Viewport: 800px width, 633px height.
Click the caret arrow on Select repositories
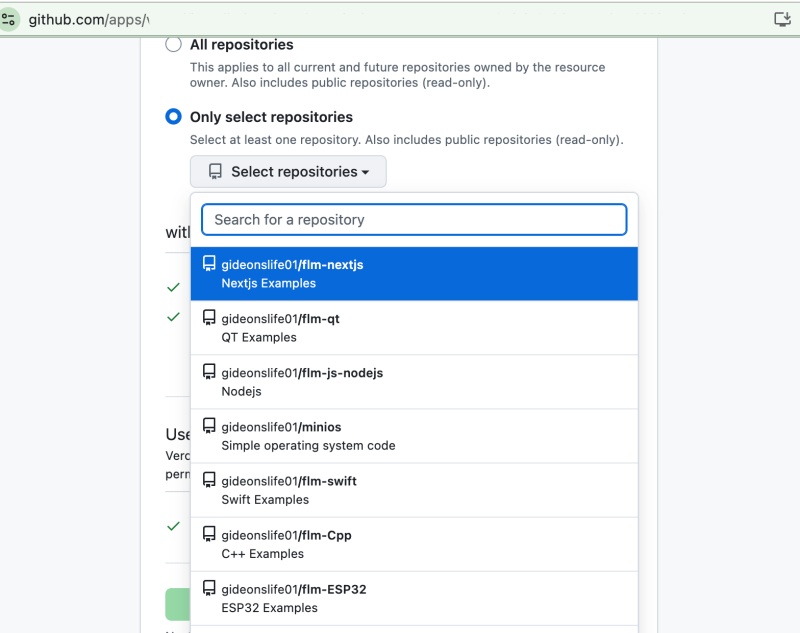pyautogui.click(x=365, y=172)
